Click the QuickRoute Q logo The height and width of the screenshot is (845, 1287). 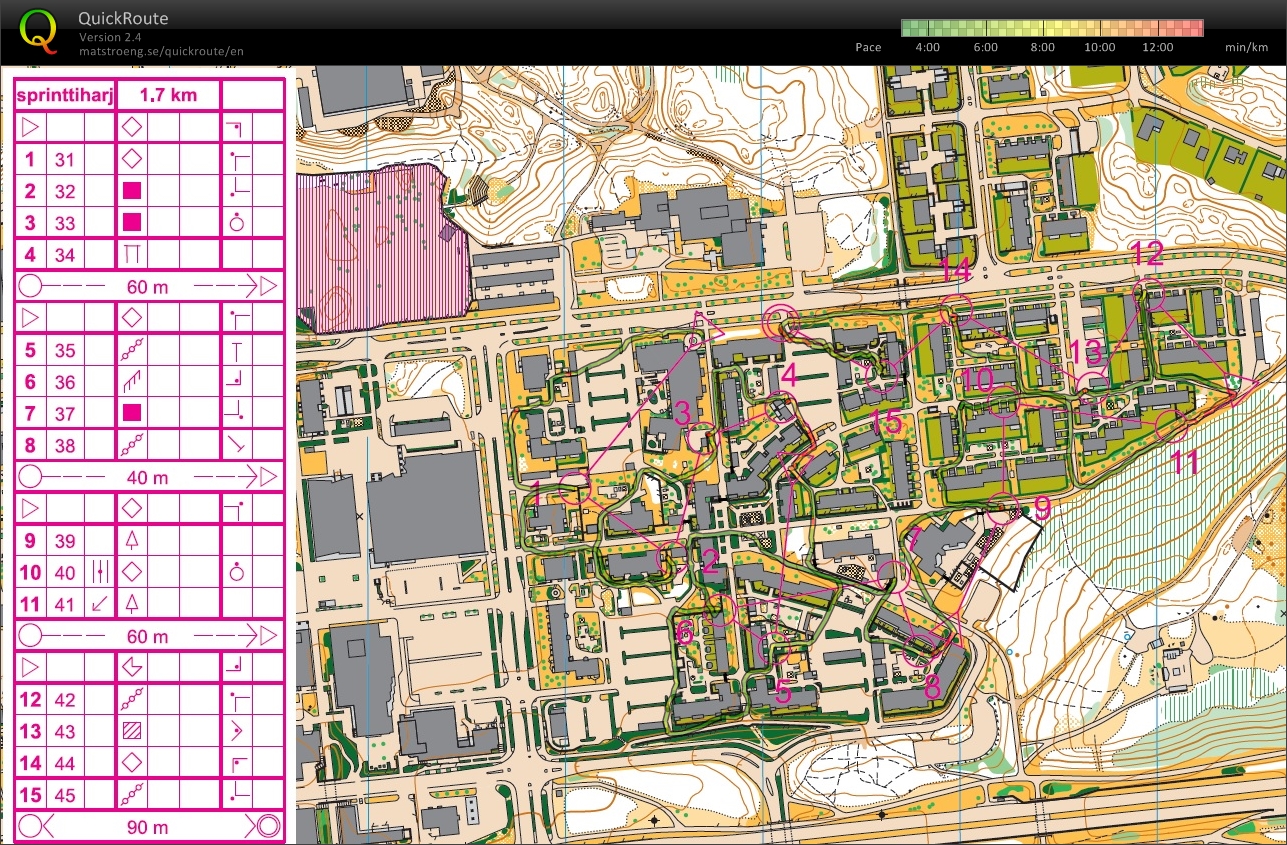(x=38, y=30)
